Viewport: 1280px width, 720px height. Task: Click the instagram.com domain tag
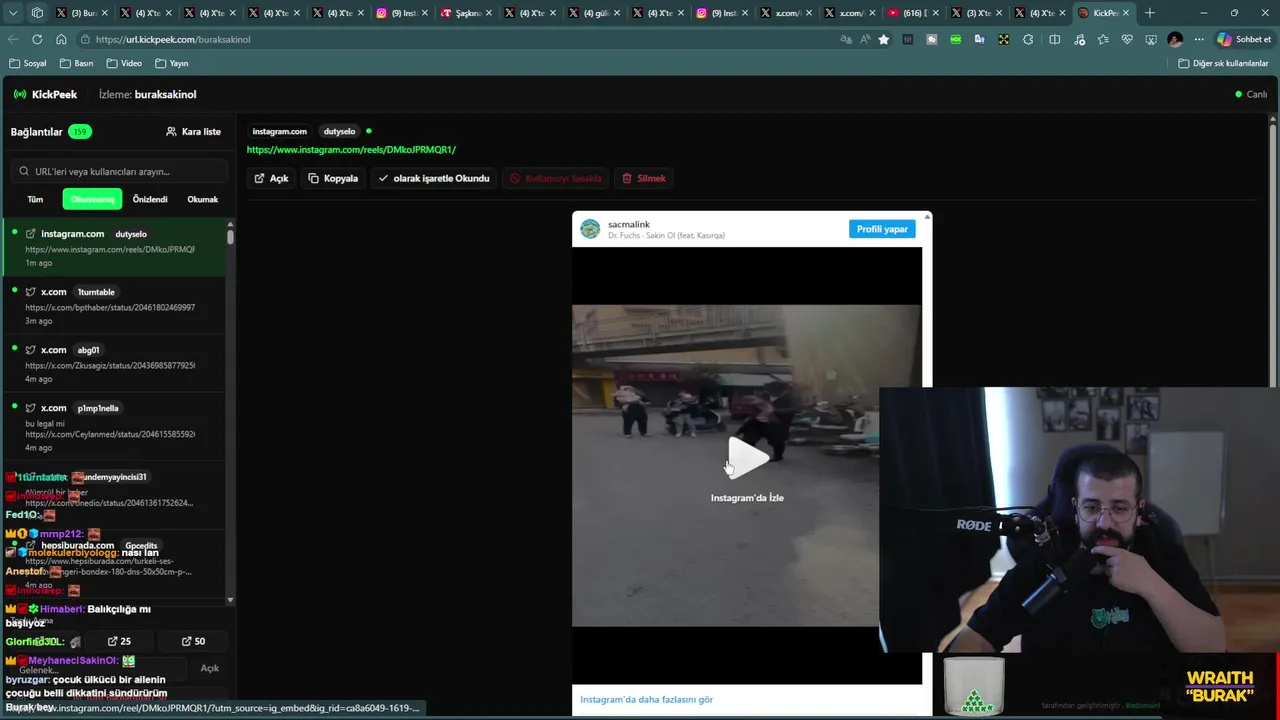point(279,131)
